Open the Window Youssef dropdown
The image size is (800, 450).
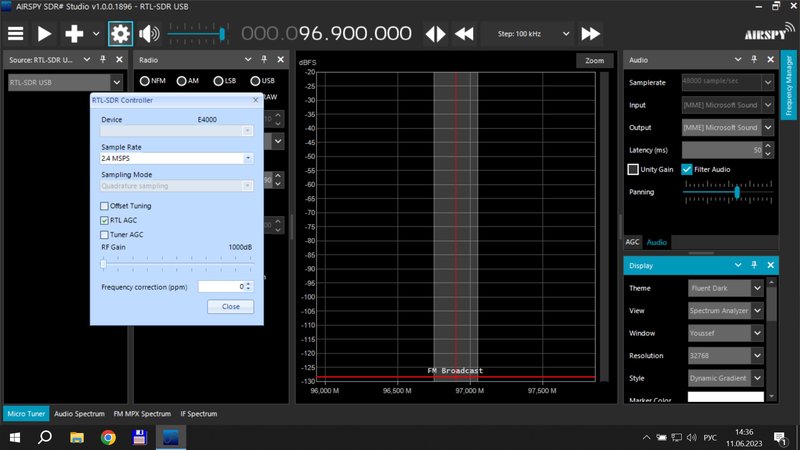pyautogui.click(x=726, y=333)
